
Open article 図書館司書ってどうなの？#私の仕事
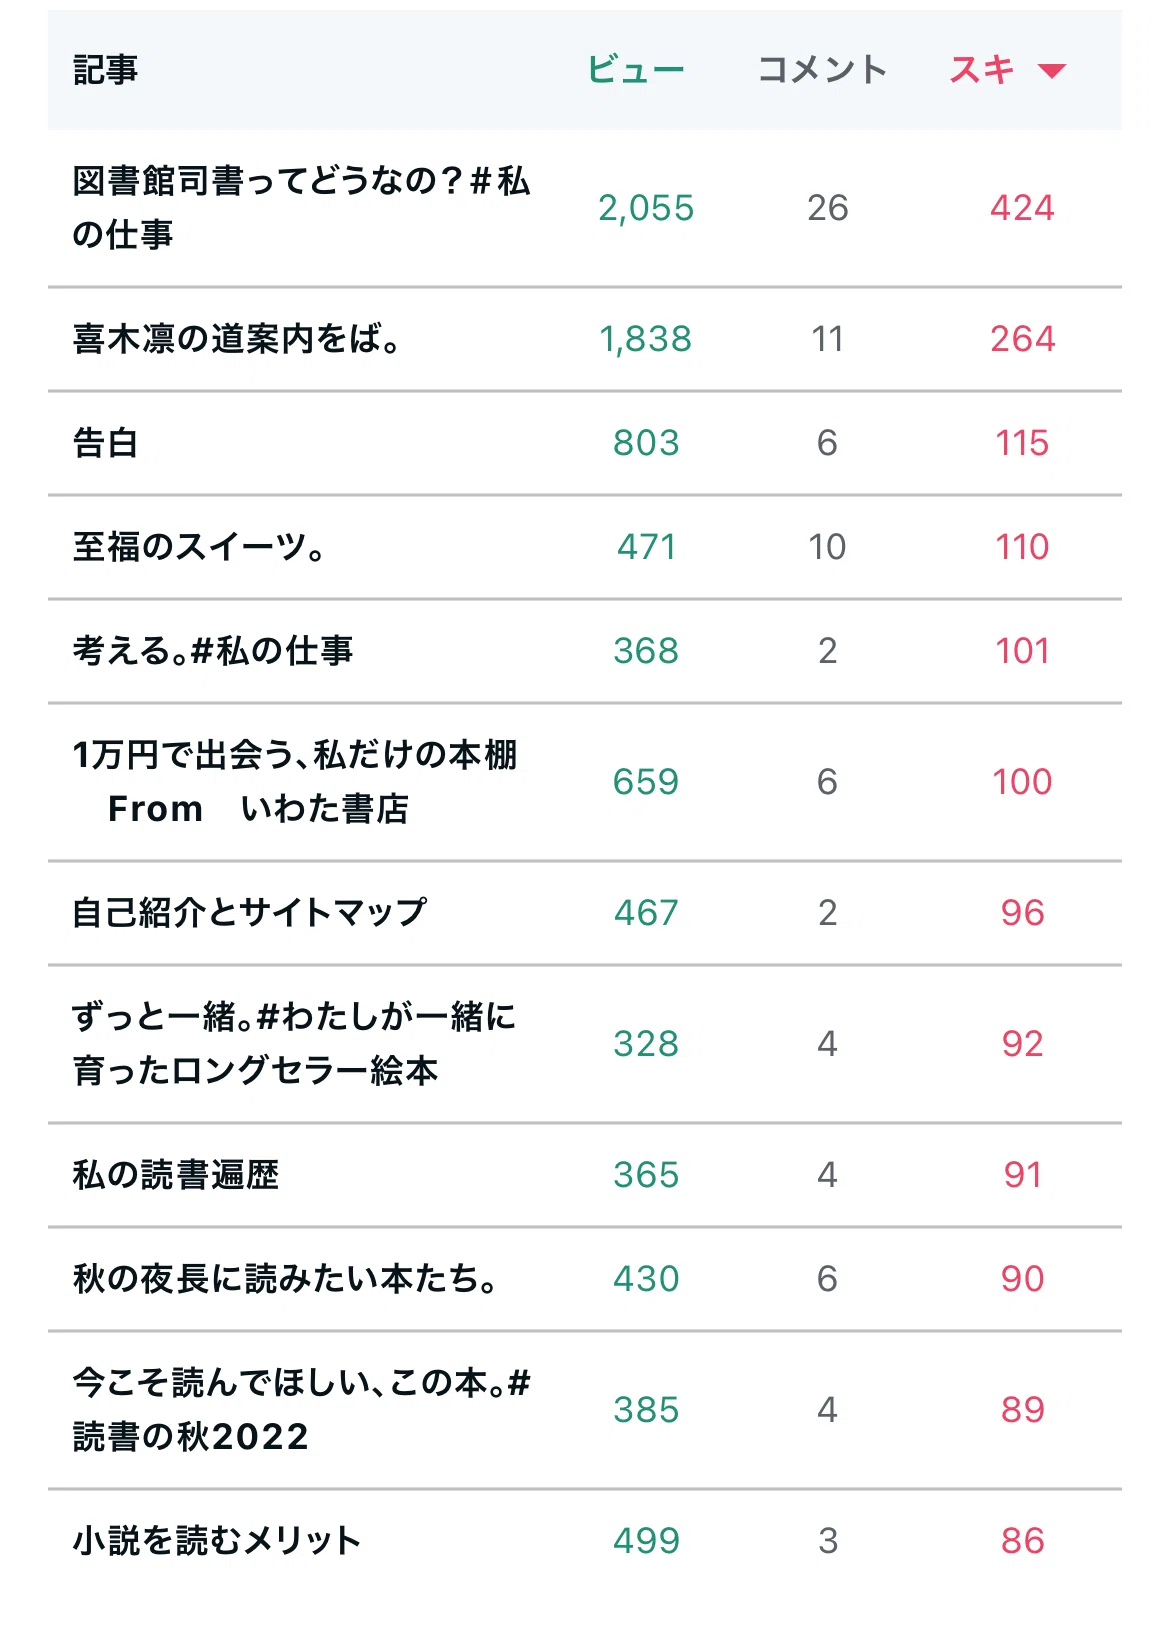tap(301, 208)
